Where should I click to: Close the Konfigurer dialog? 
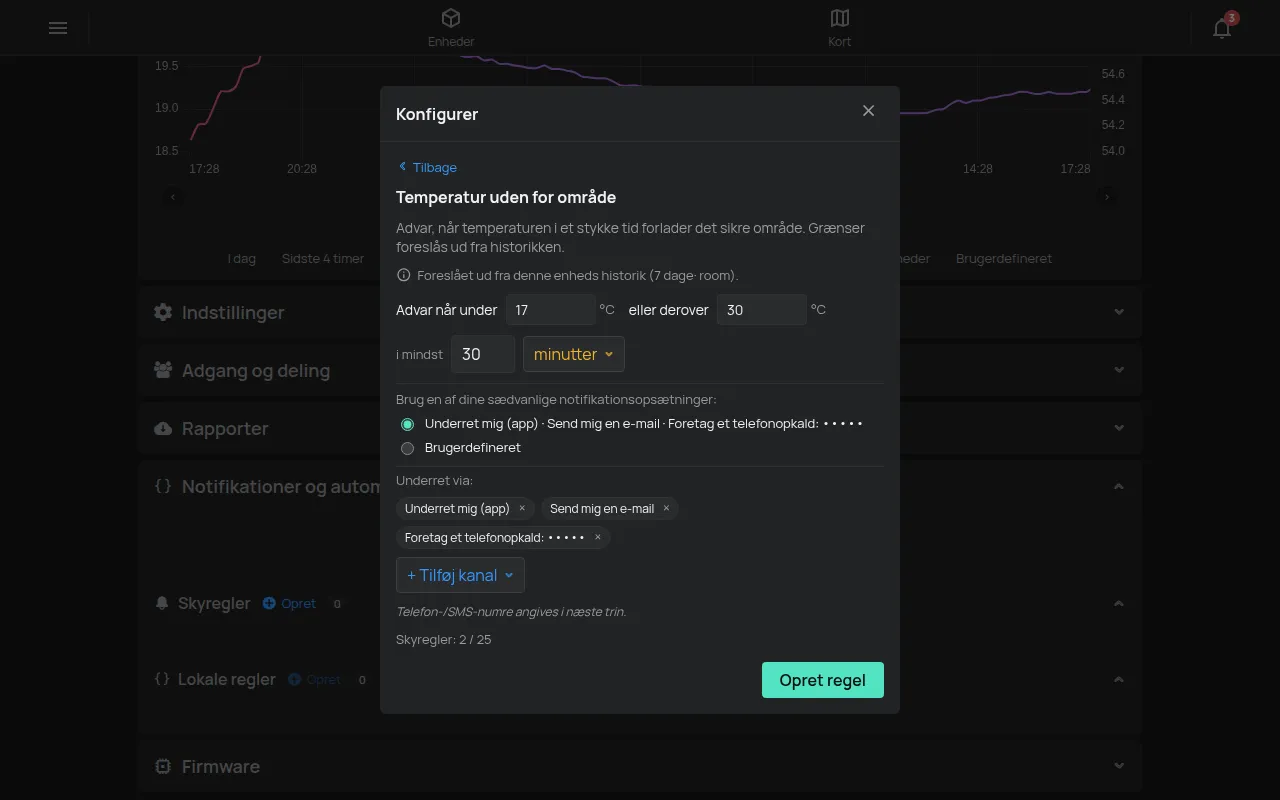pos(868,111)
